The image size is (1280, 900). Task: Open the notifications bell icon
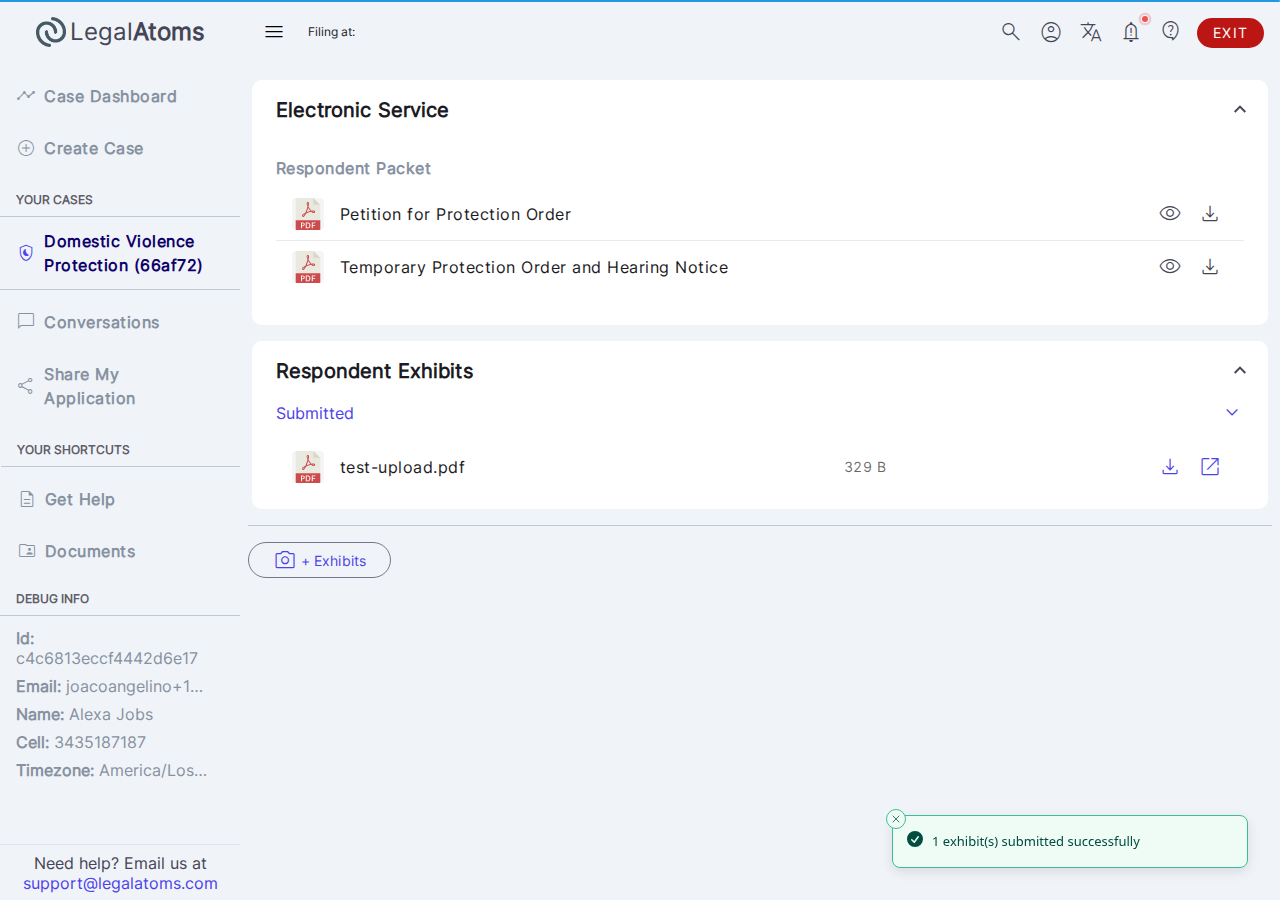[1131, 32]
